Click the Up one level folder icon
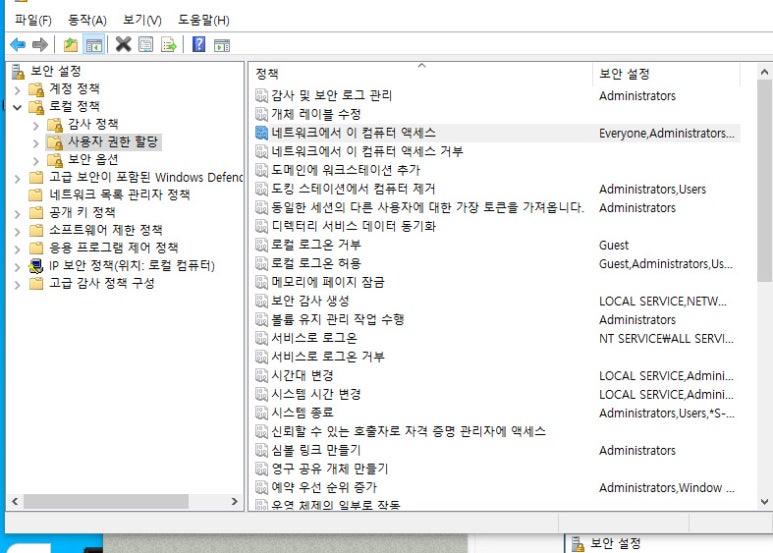 click(x=71, y=45)
